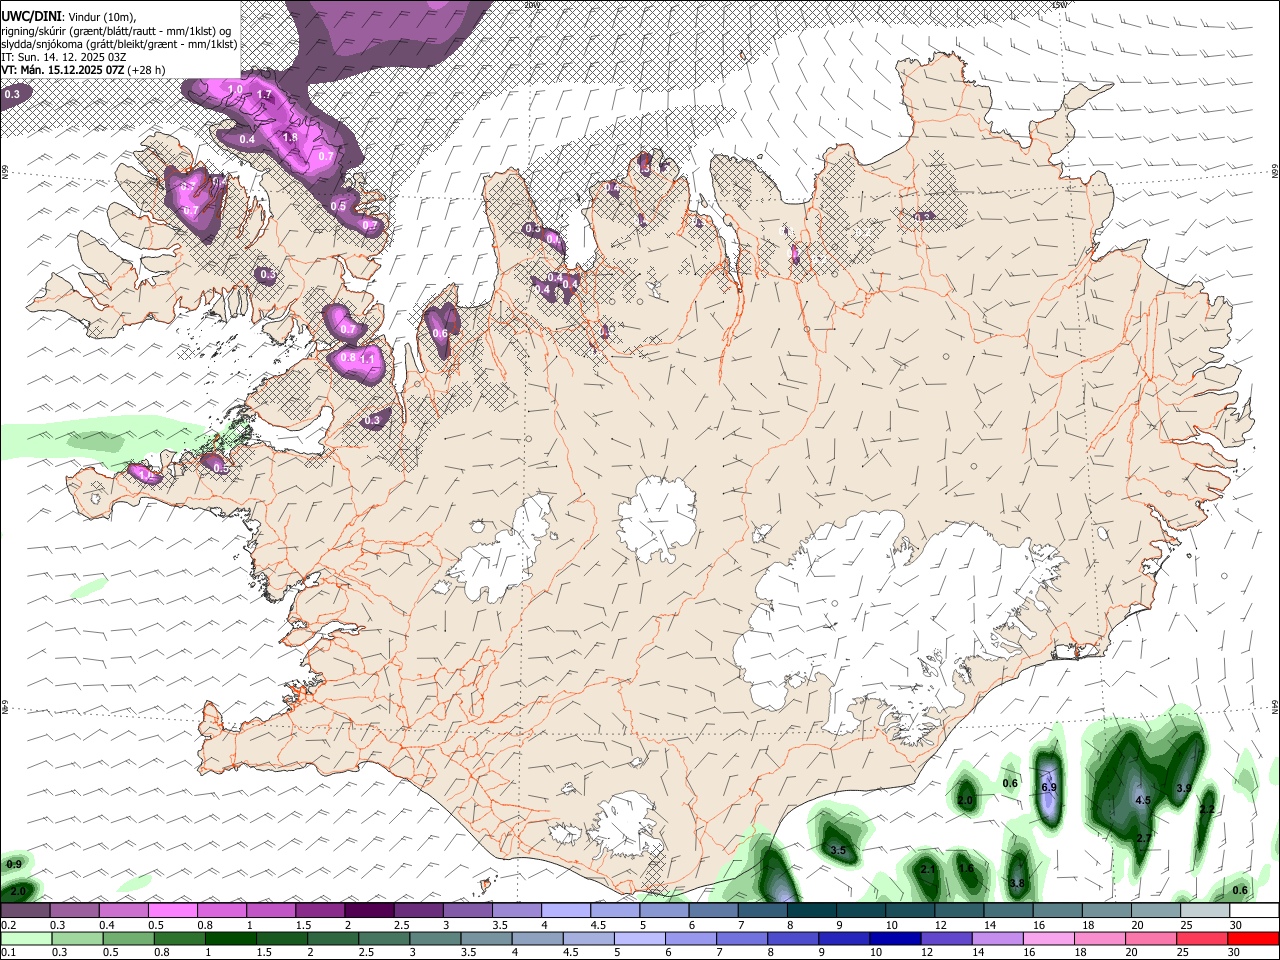
Task: Click the 2.7 rain value on the map
Action: [x=1145, y=838]
